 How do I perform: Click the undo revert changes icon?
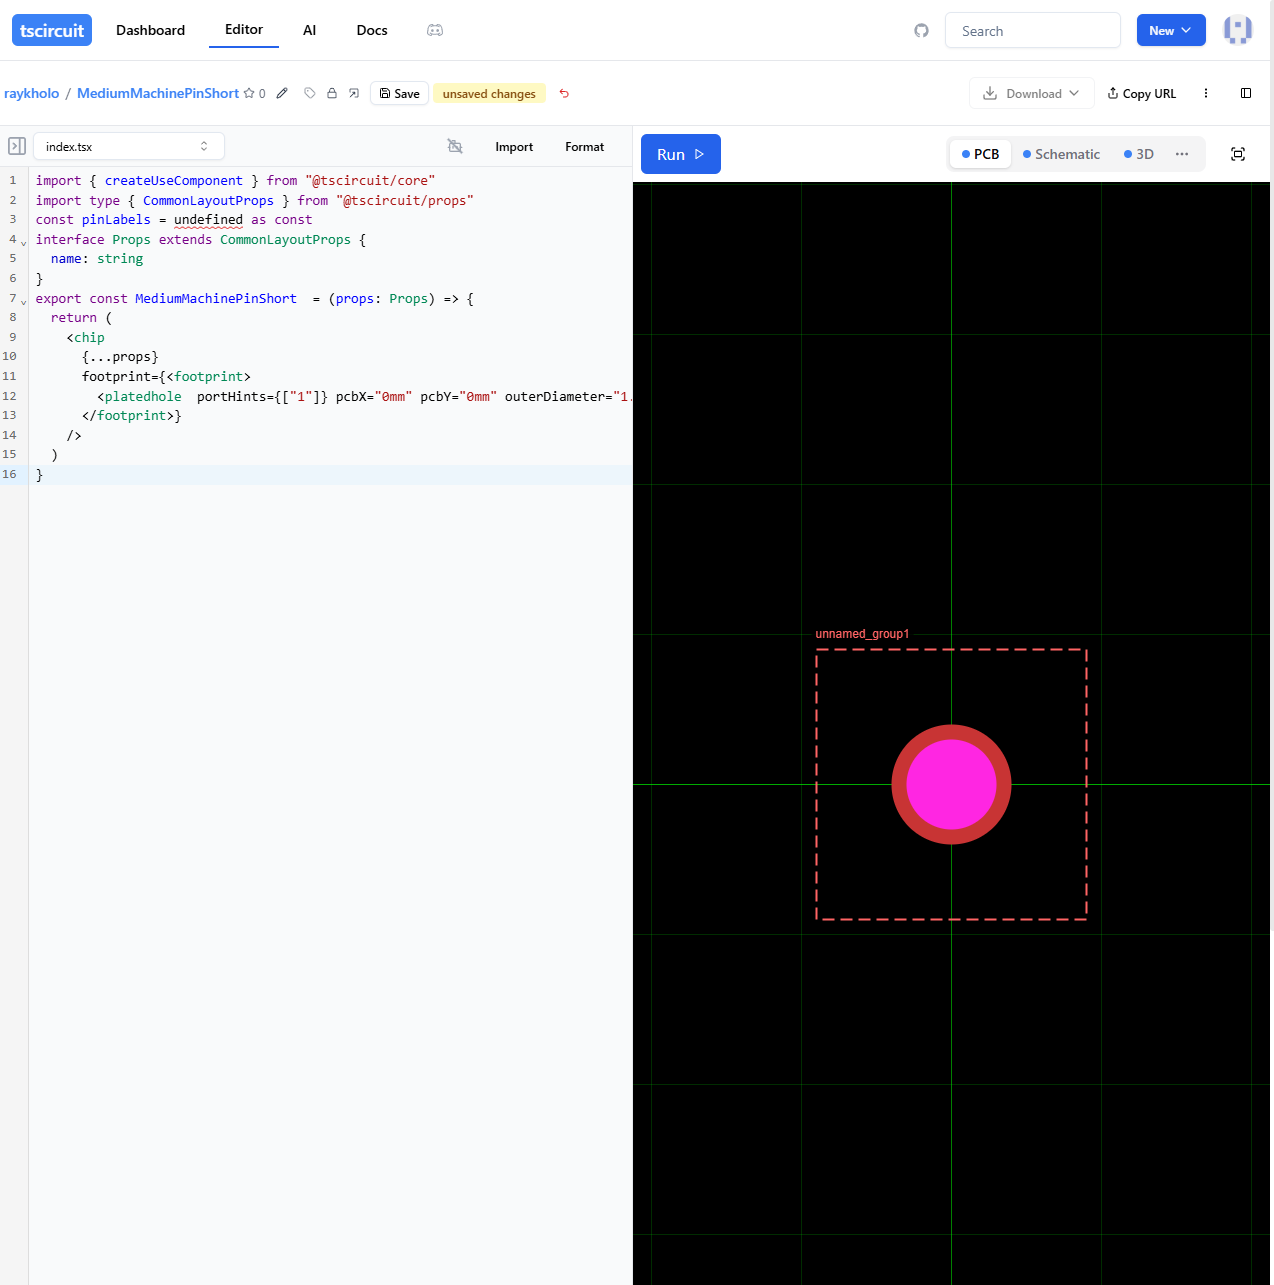(564, 94)
